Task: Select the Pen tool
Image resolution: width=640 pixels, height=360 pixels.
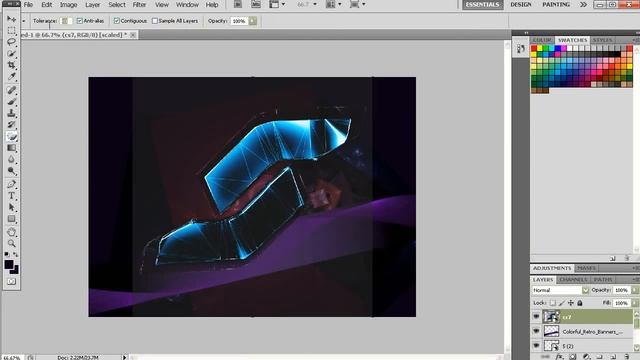Action: [x=11, y=184]
